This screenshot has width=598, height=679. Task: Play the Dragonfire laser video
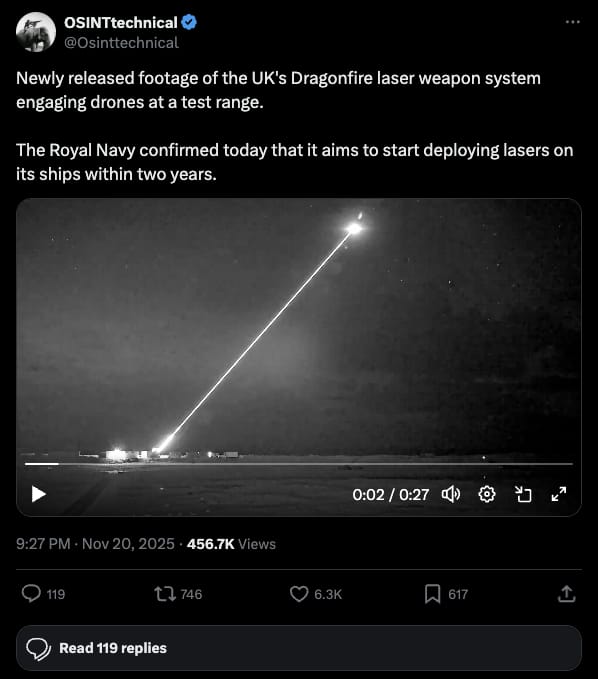[39, 494]
